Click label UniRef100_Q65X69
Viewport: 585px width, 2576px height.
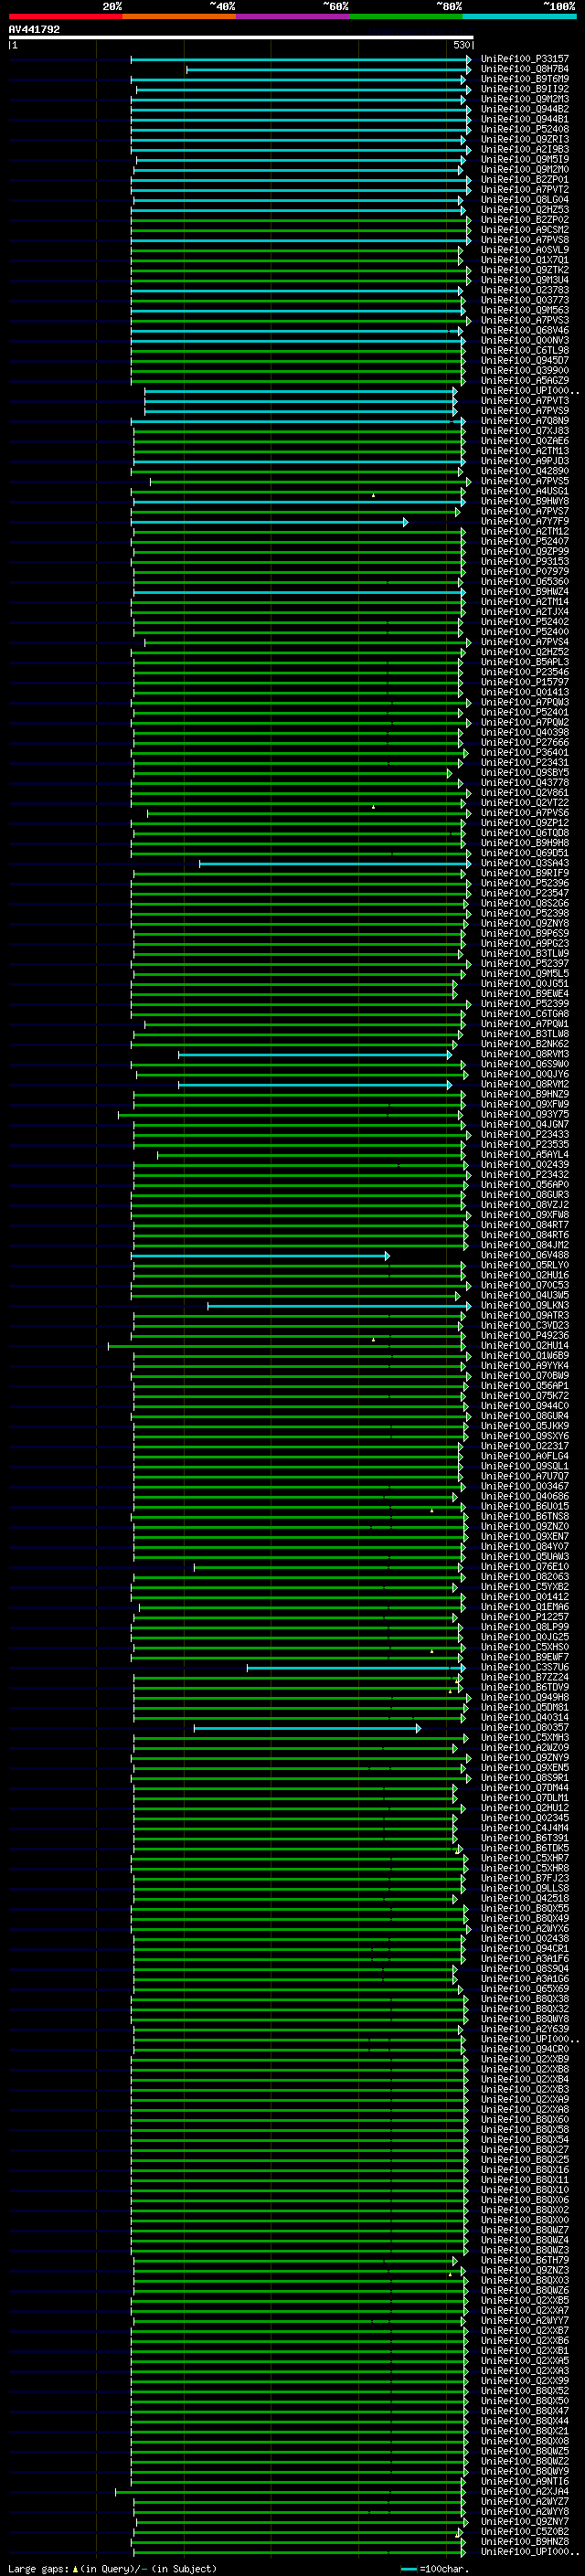tap(525, 1989)
